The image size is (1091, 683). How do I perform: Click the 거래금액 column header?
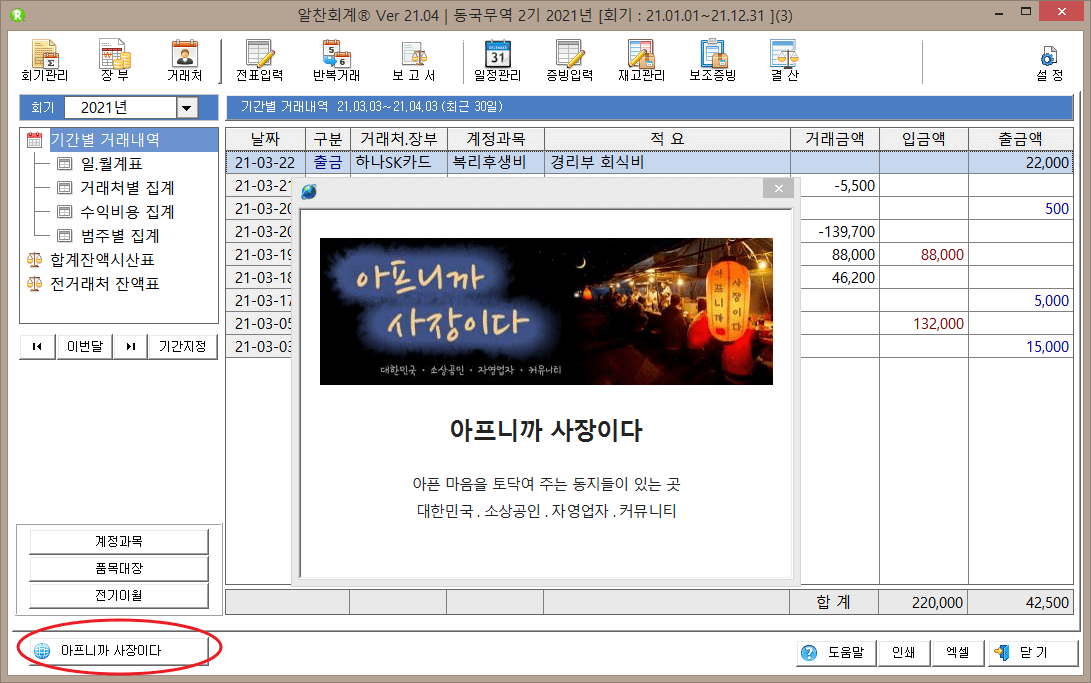coord(835,139)
